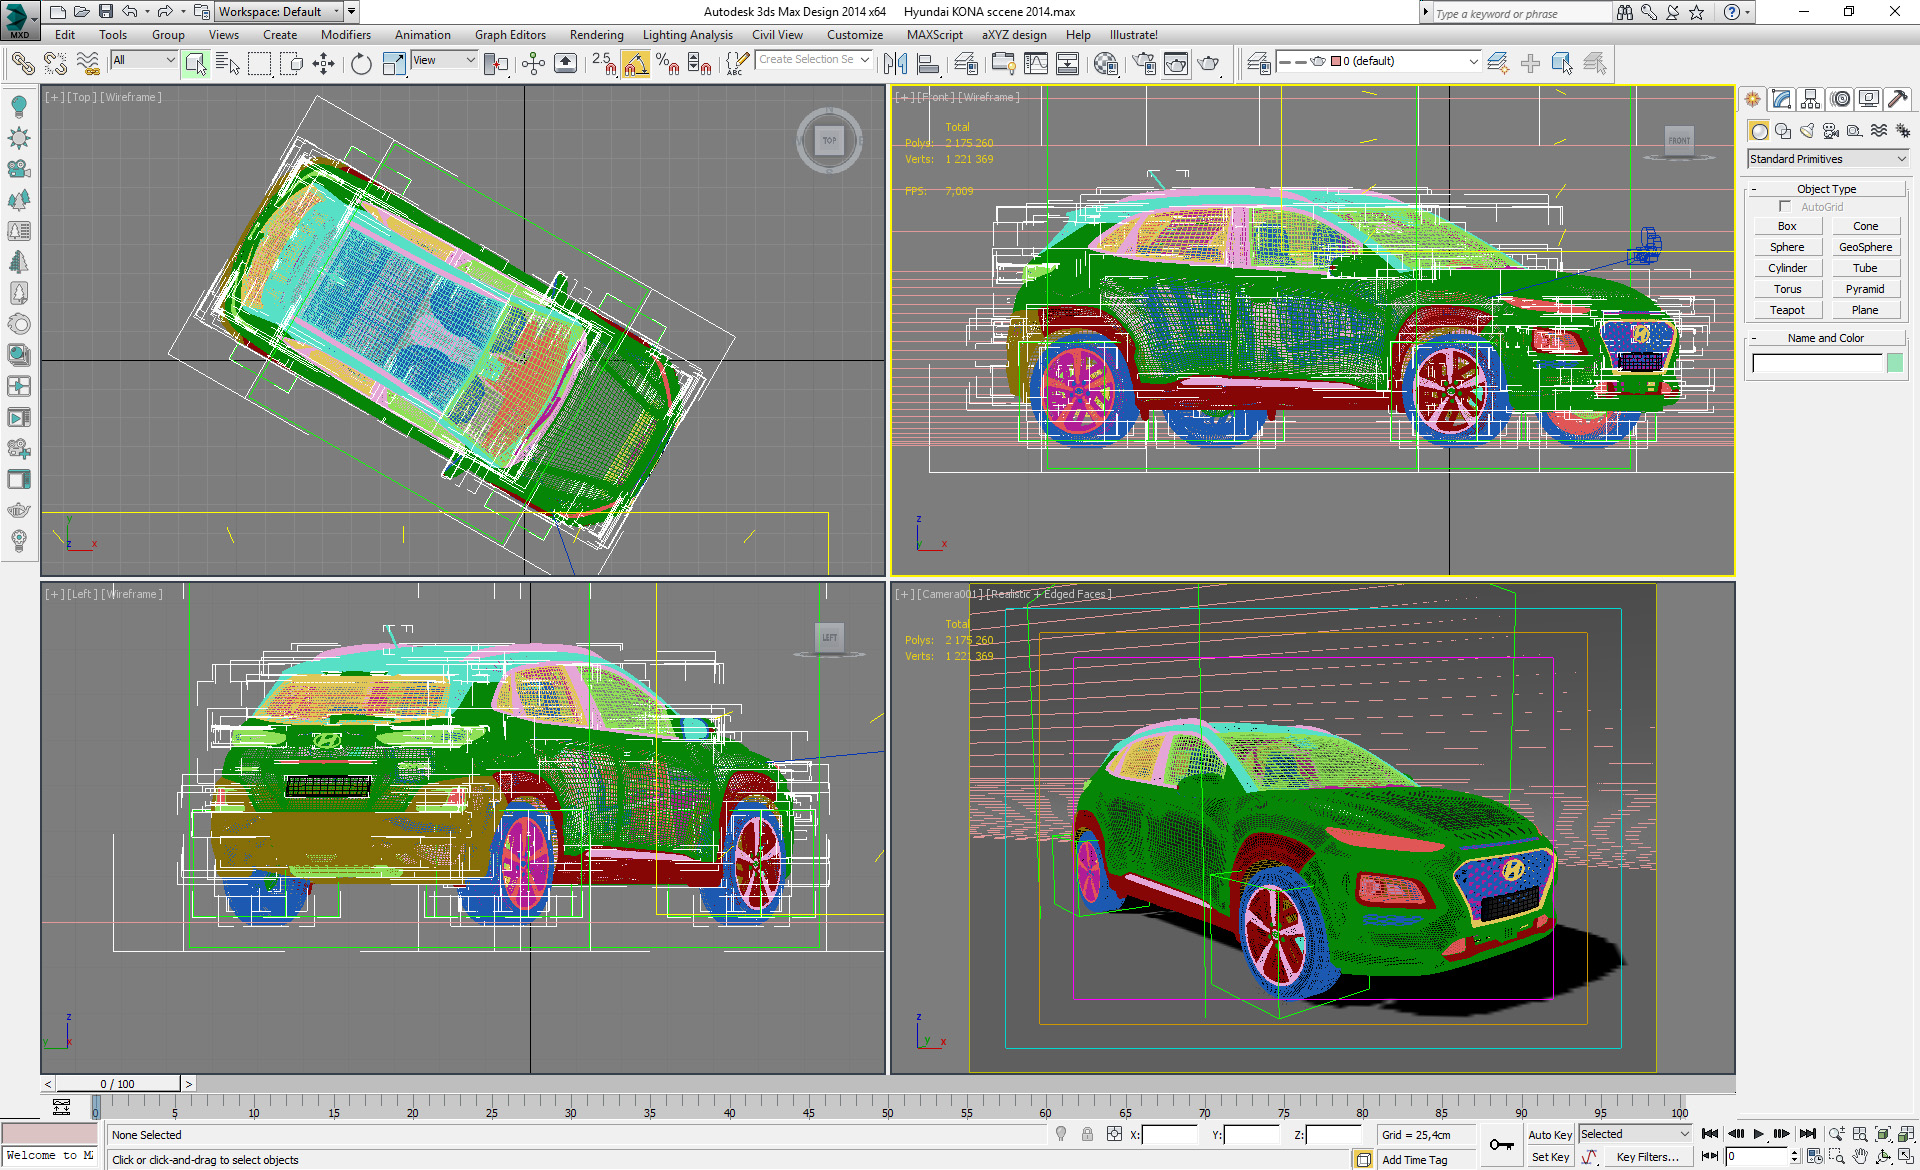
Task: Activate the Select and Move tool
Action: tap(323, 64)
